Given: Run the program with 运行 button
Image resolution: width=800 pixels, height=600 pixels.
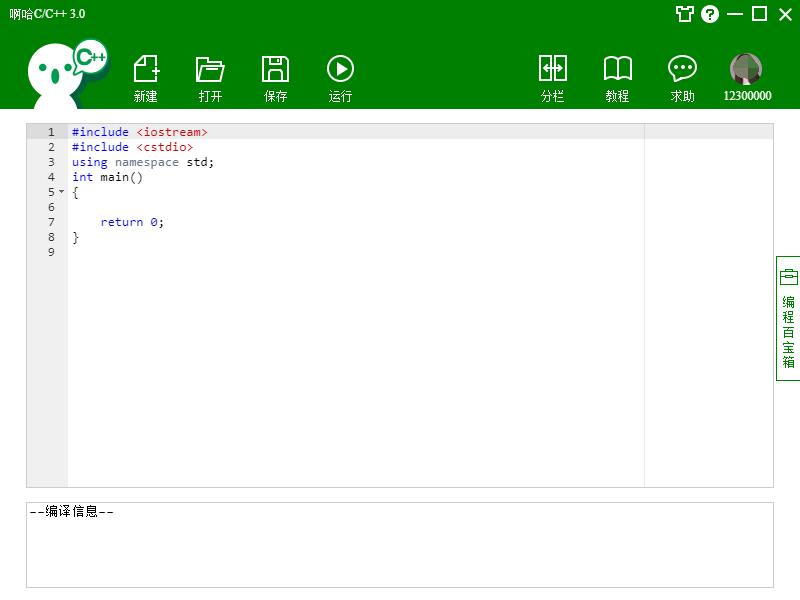Looking at the screenshot, I should click(x=340, y=78).
